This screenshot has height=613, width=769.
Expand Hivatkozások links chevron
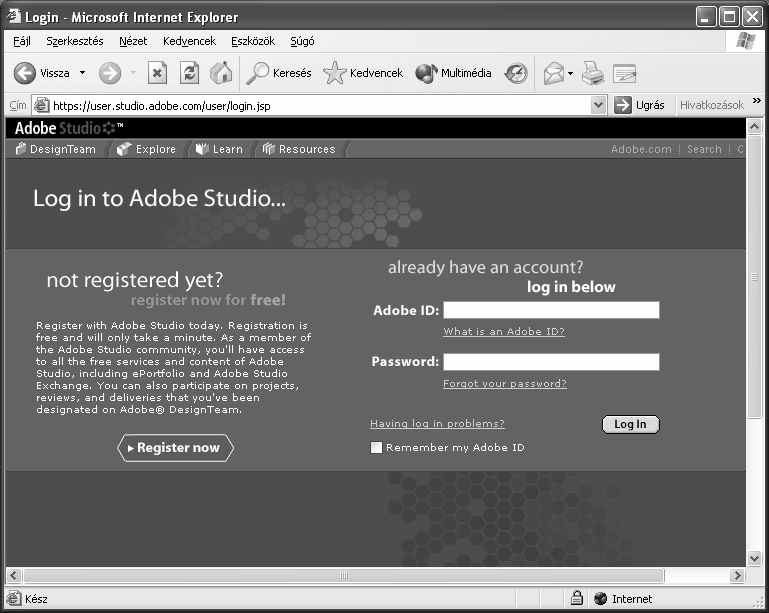point(757,101)
